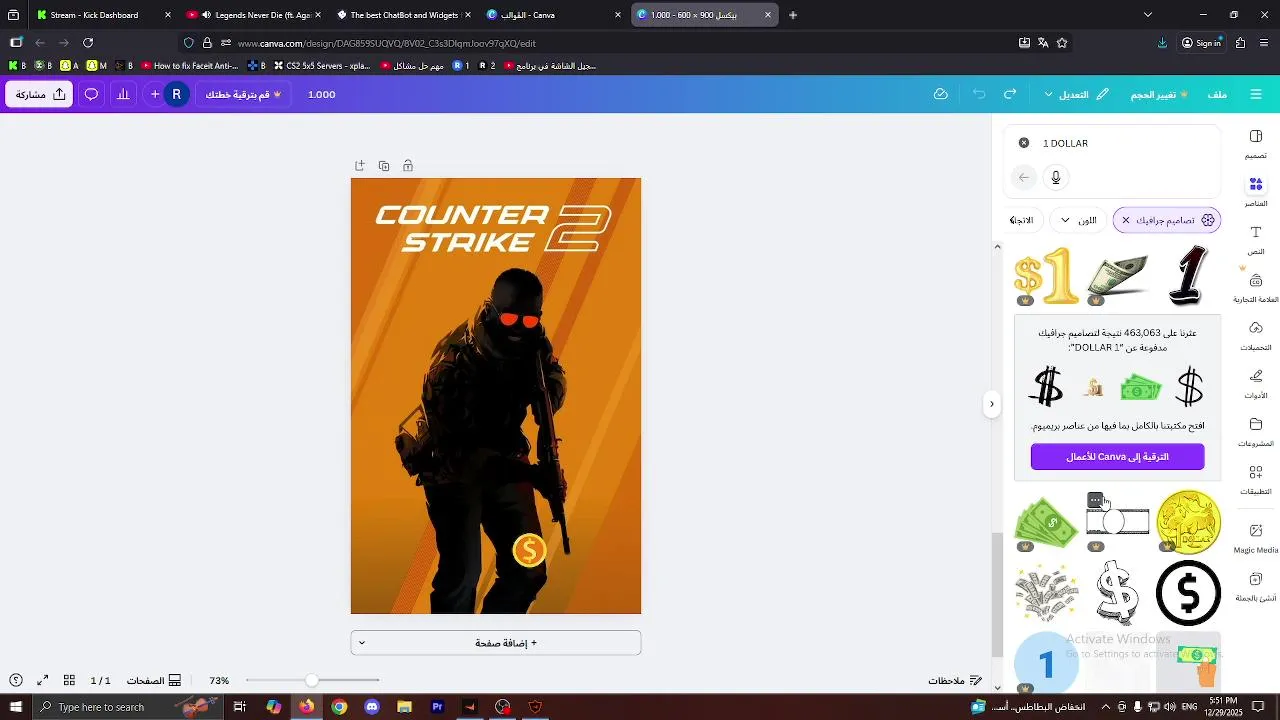The width and height of the screenshot is (1280, 720).
Task: Select the gold dollar coin on canvas
Action: [x=529, y=550]
